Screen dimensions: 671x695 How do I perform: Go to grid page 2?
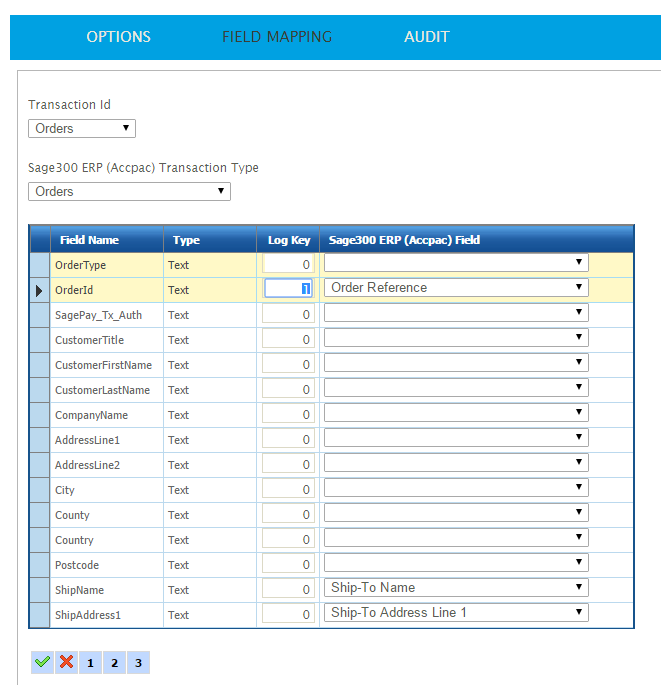[x=114, y=662]
